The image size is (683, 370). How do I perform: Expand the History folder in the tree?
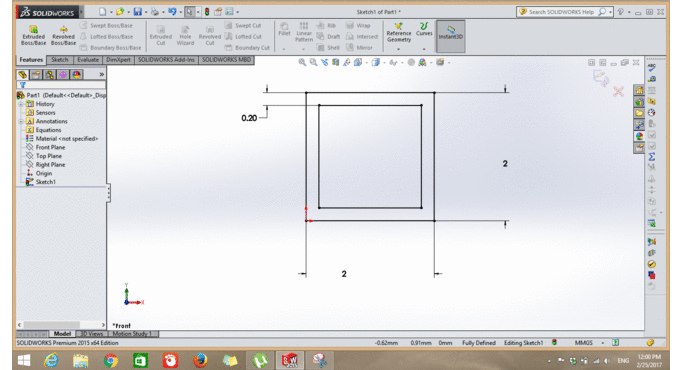(x=20, y=104)
